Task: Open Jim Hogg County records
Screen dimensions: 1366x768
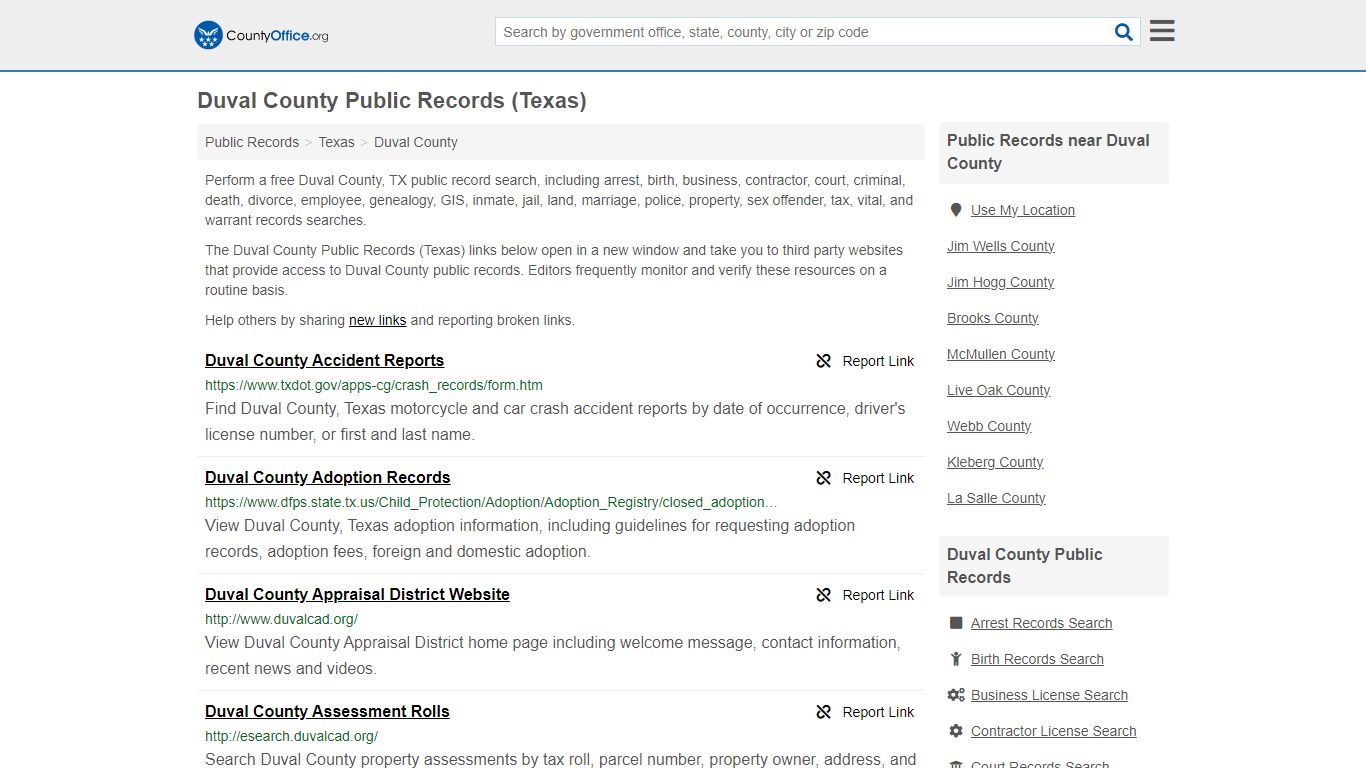Action: [x=1000, y=282]
